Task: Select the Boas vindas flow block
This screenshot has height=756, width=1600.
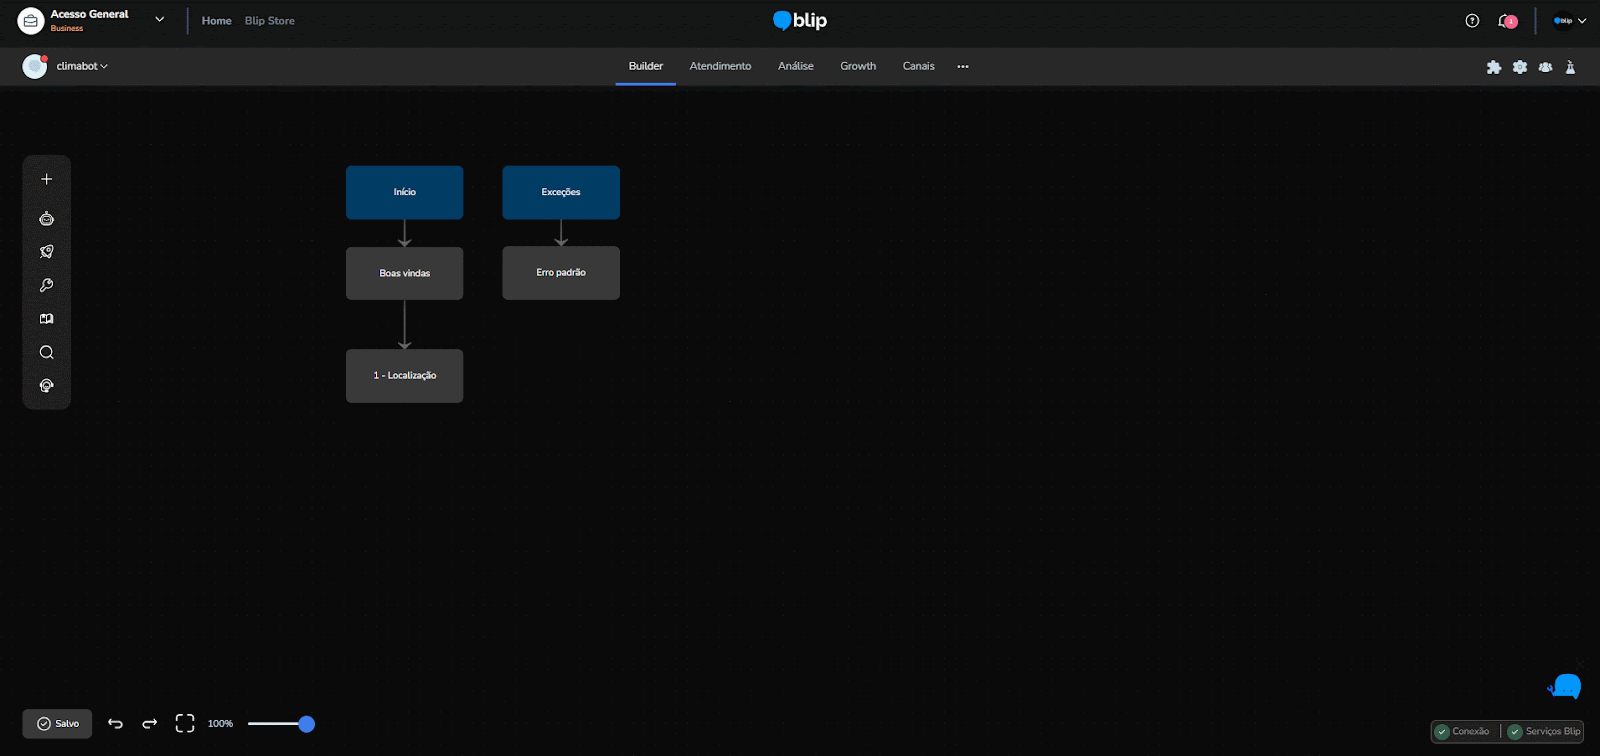Action: pos(404,273)
